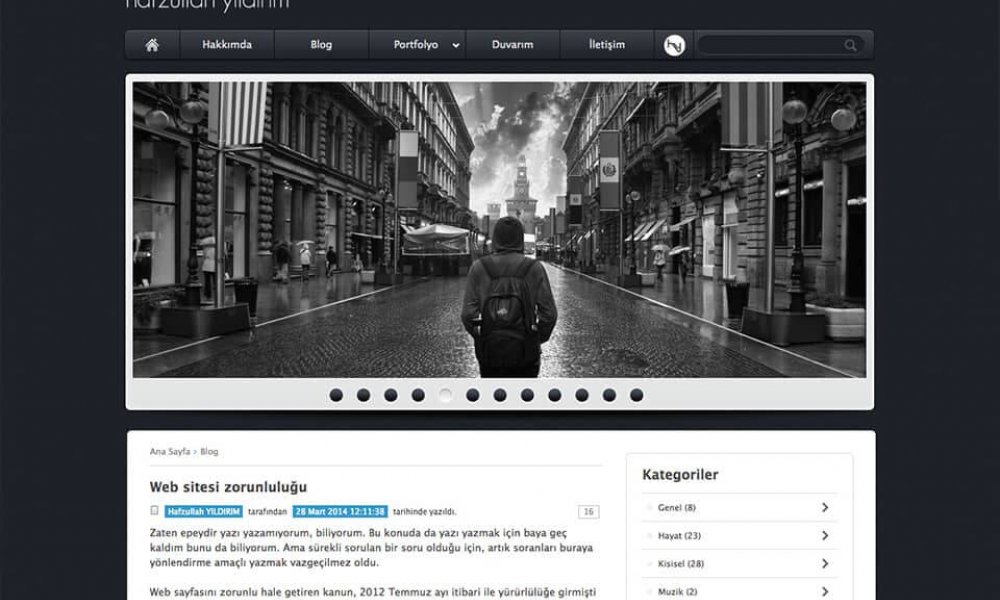Click the arrow icon next to Hayat
The height and width of the screenshot is (600, 1000).
click(x=825, y=536)
